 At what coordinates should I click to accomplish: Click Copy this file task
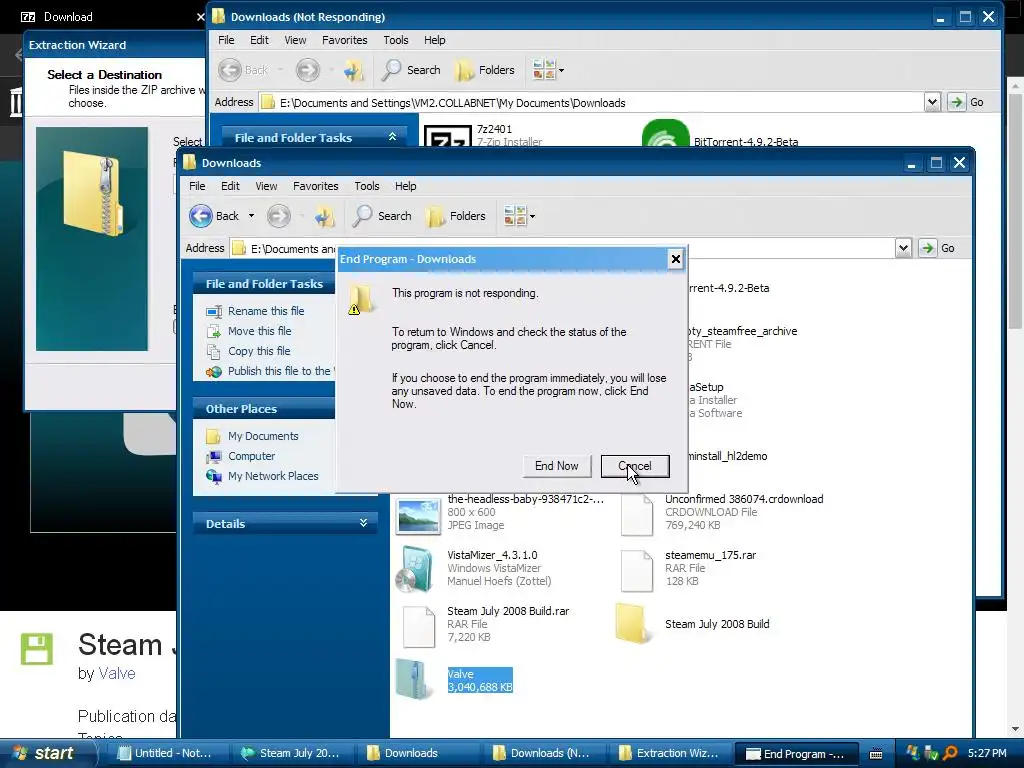pyautogui.click(x=259, y=351)
